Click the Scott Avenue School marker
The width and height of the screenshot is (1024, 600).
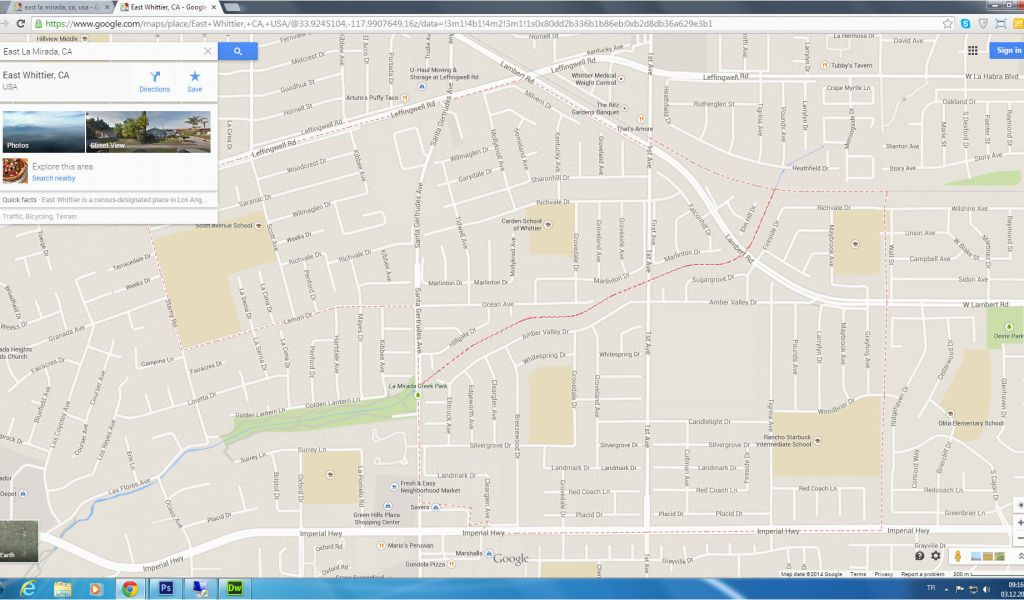coord(259,225)
